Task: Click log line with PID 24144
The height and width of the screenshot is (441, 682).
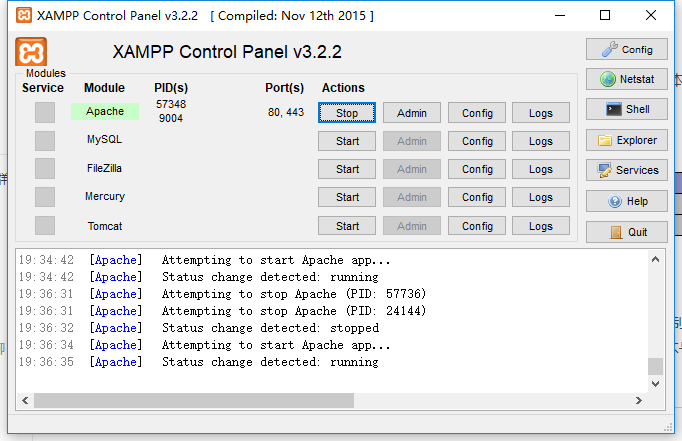Action: (x=222, y=311)
